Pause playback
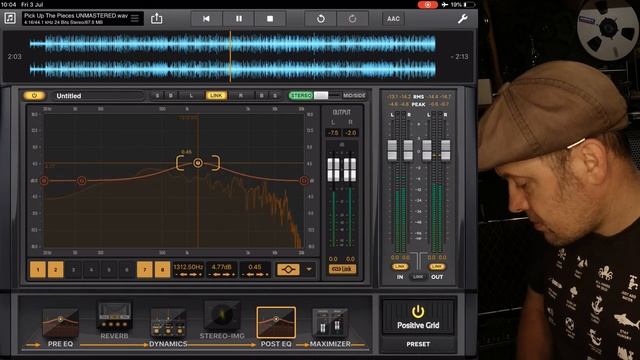This screenshot has width=640, height=360. 239,19
